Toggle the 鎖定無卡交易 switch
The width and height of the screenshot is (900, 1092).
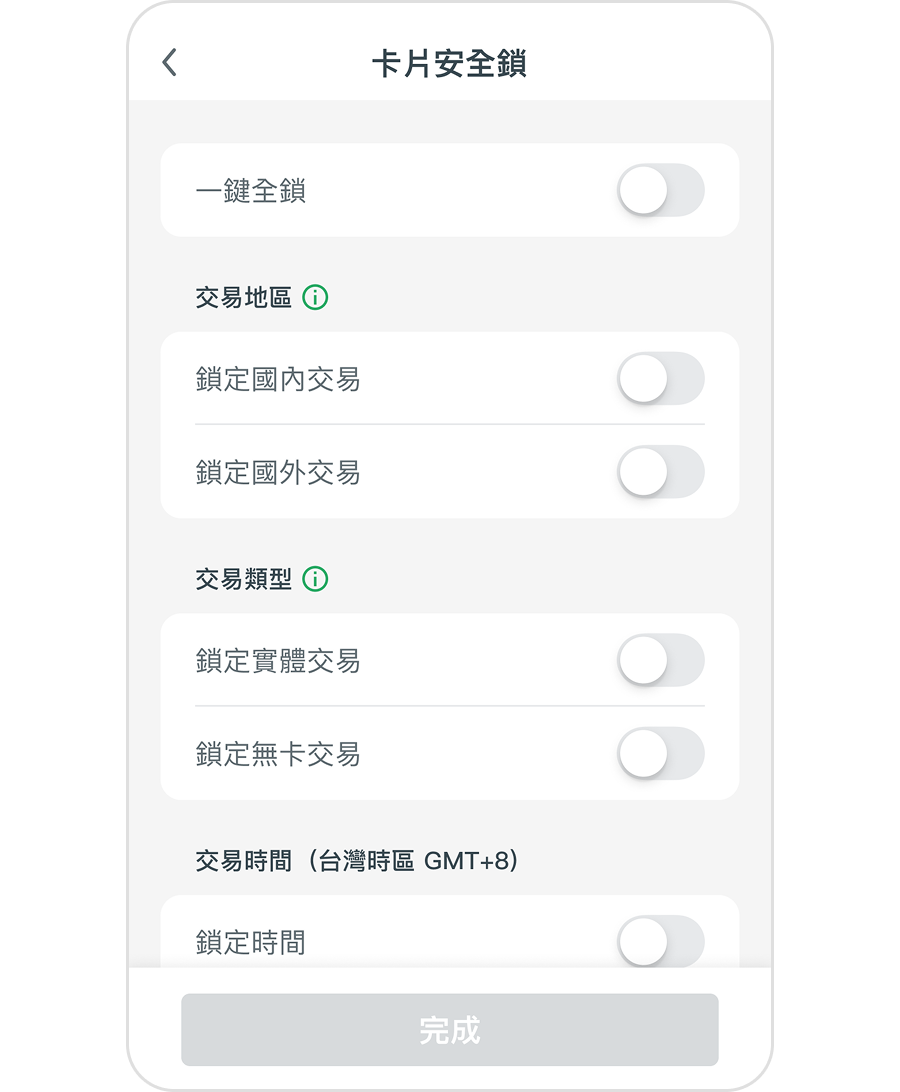tap(660, 754)
